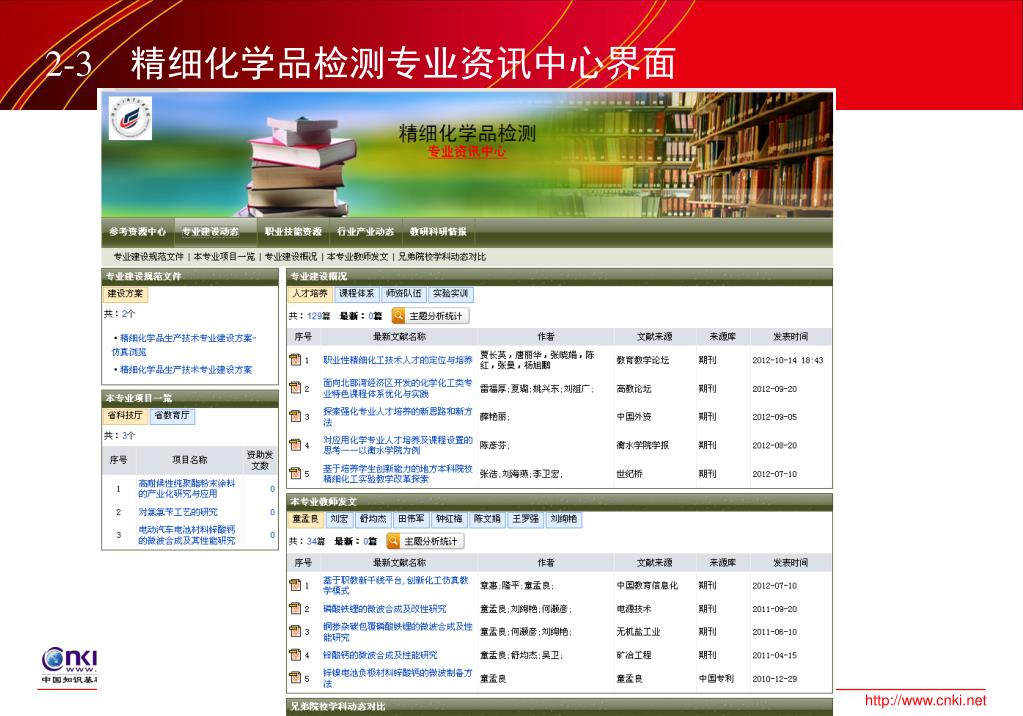Screen dimensions: 1023x716
Task: Click document icon for 铜掺杂碳包覆磷酸铁锂 row
Action: (295, 631)
